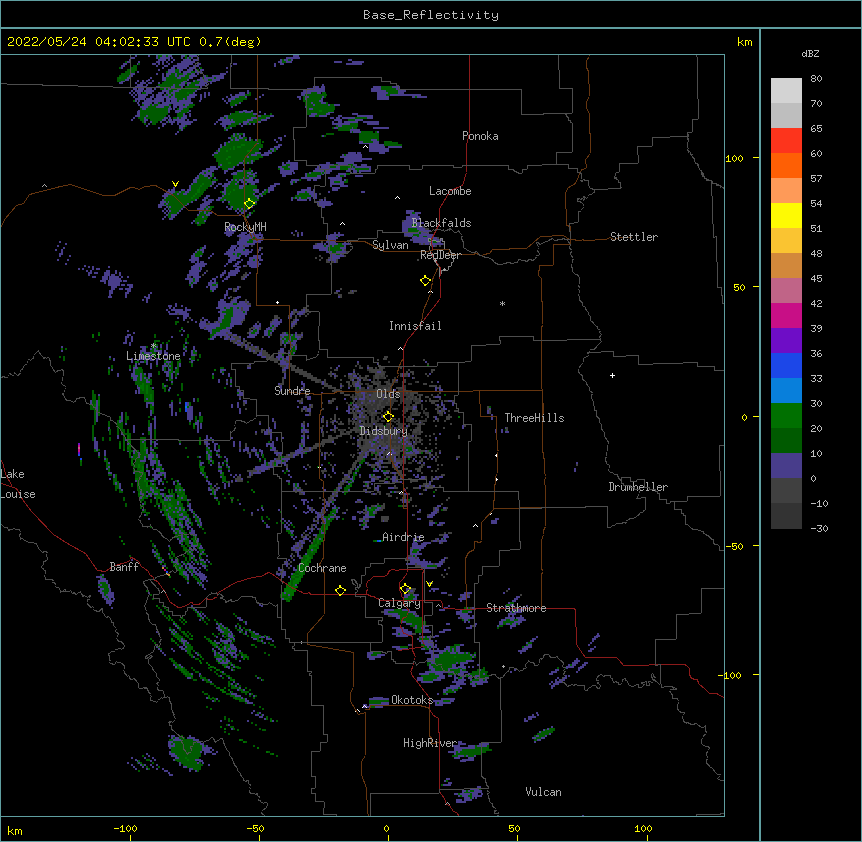
Task: Click the Sundre town label
Action: point(292,391)
